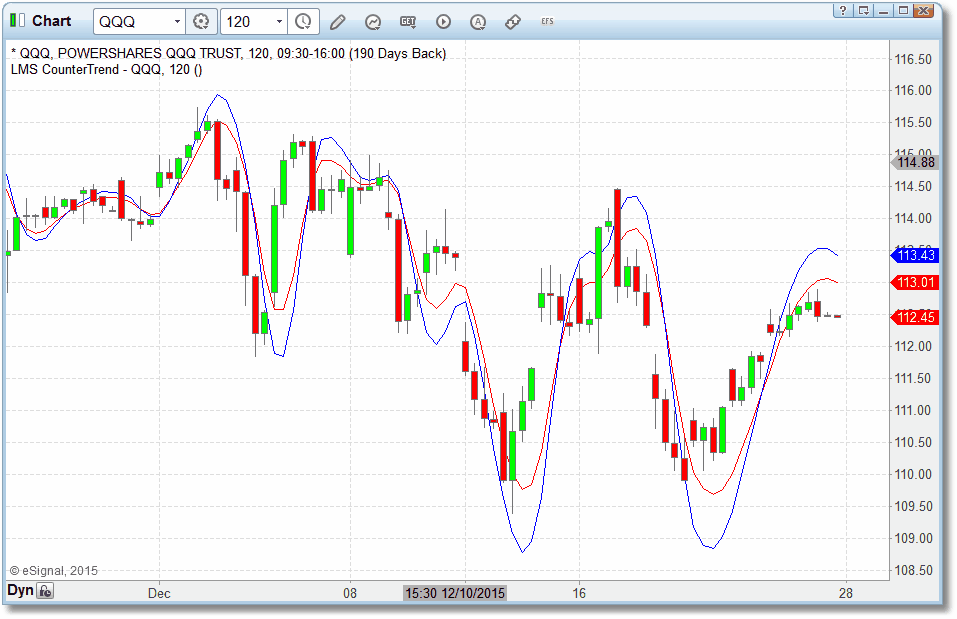Open the EFS formula menu
The width and height of the screenshot is (957, 619).
click(x=547, y=21)
